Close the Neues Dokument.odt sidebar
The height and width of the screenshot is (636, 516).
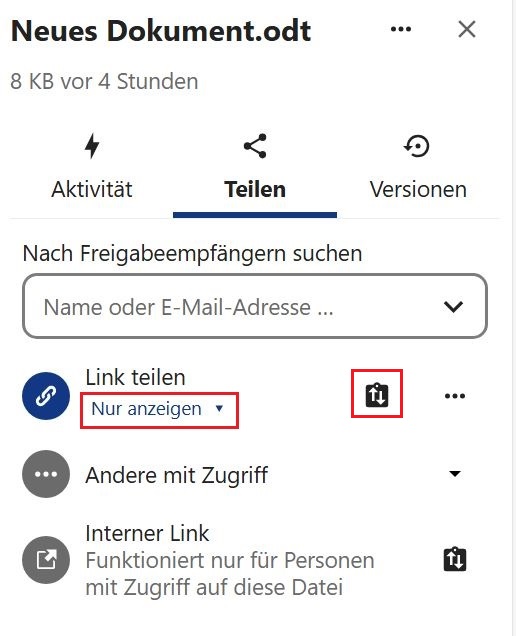click(467, 29)
